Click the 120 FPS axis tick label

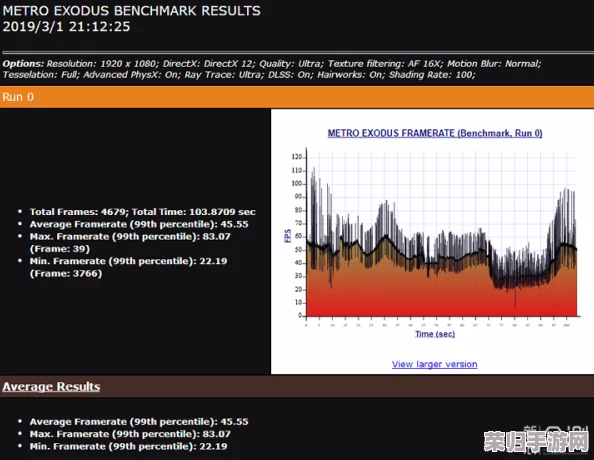click(x=297, y=157)
